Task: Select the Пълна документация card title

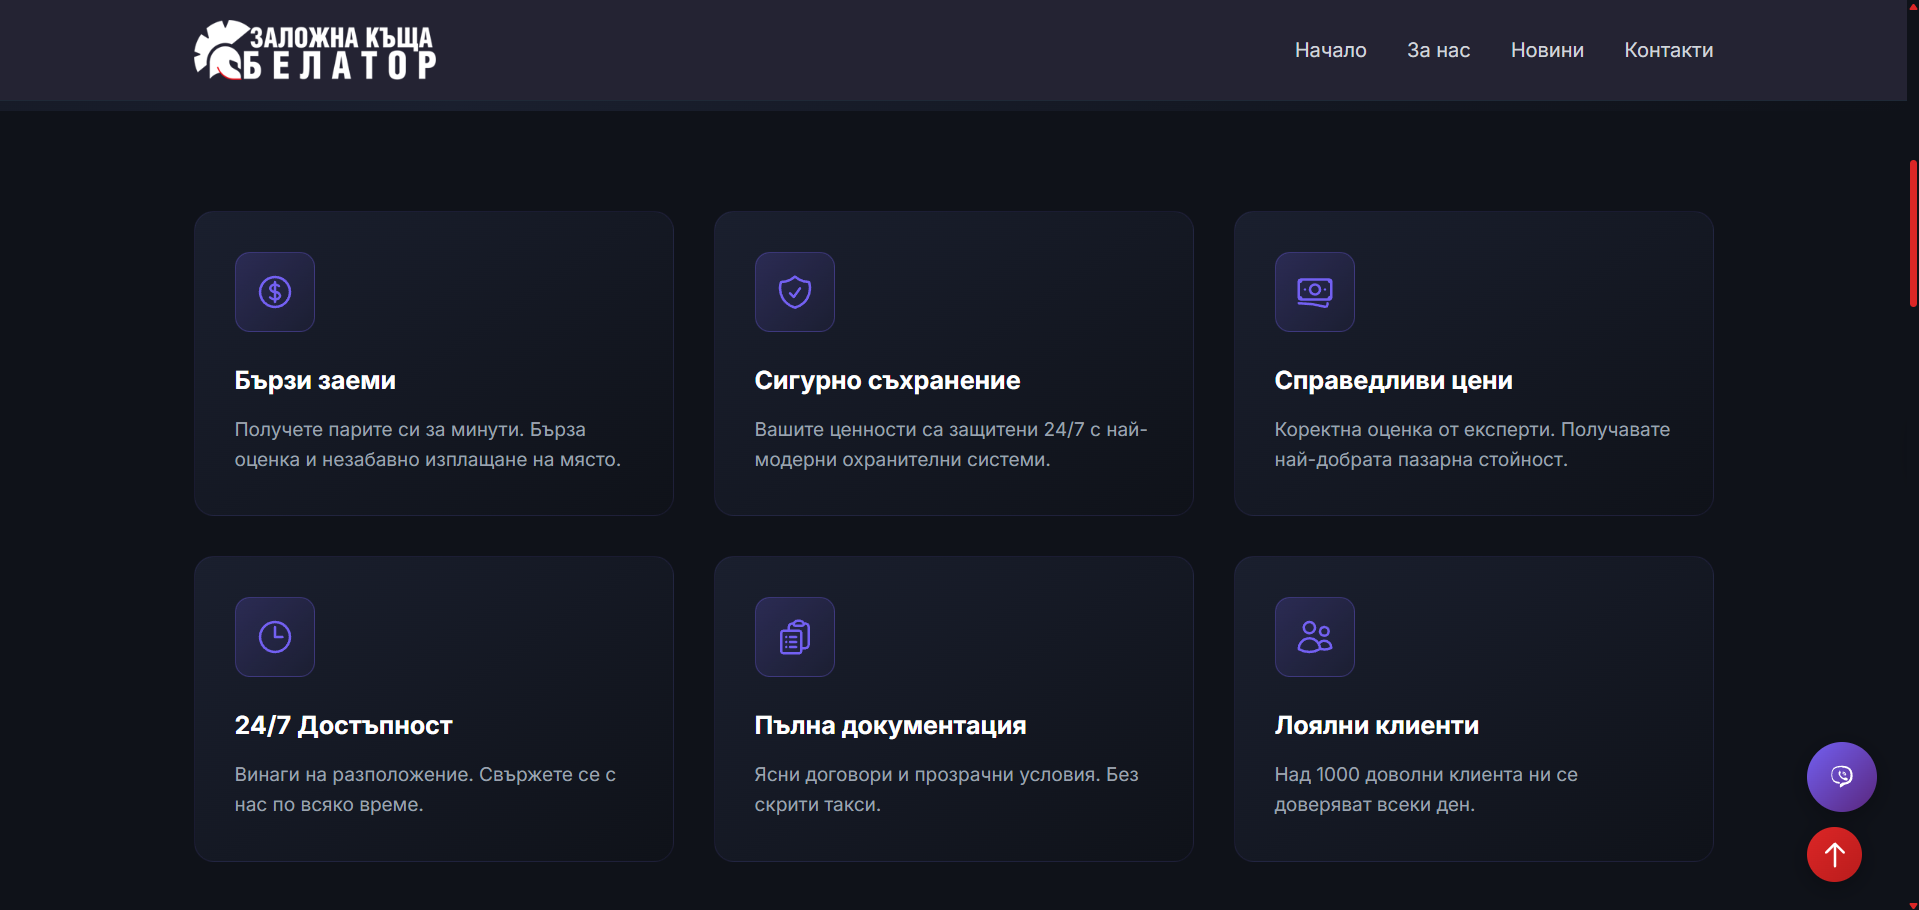Action: tap(890, 726)
